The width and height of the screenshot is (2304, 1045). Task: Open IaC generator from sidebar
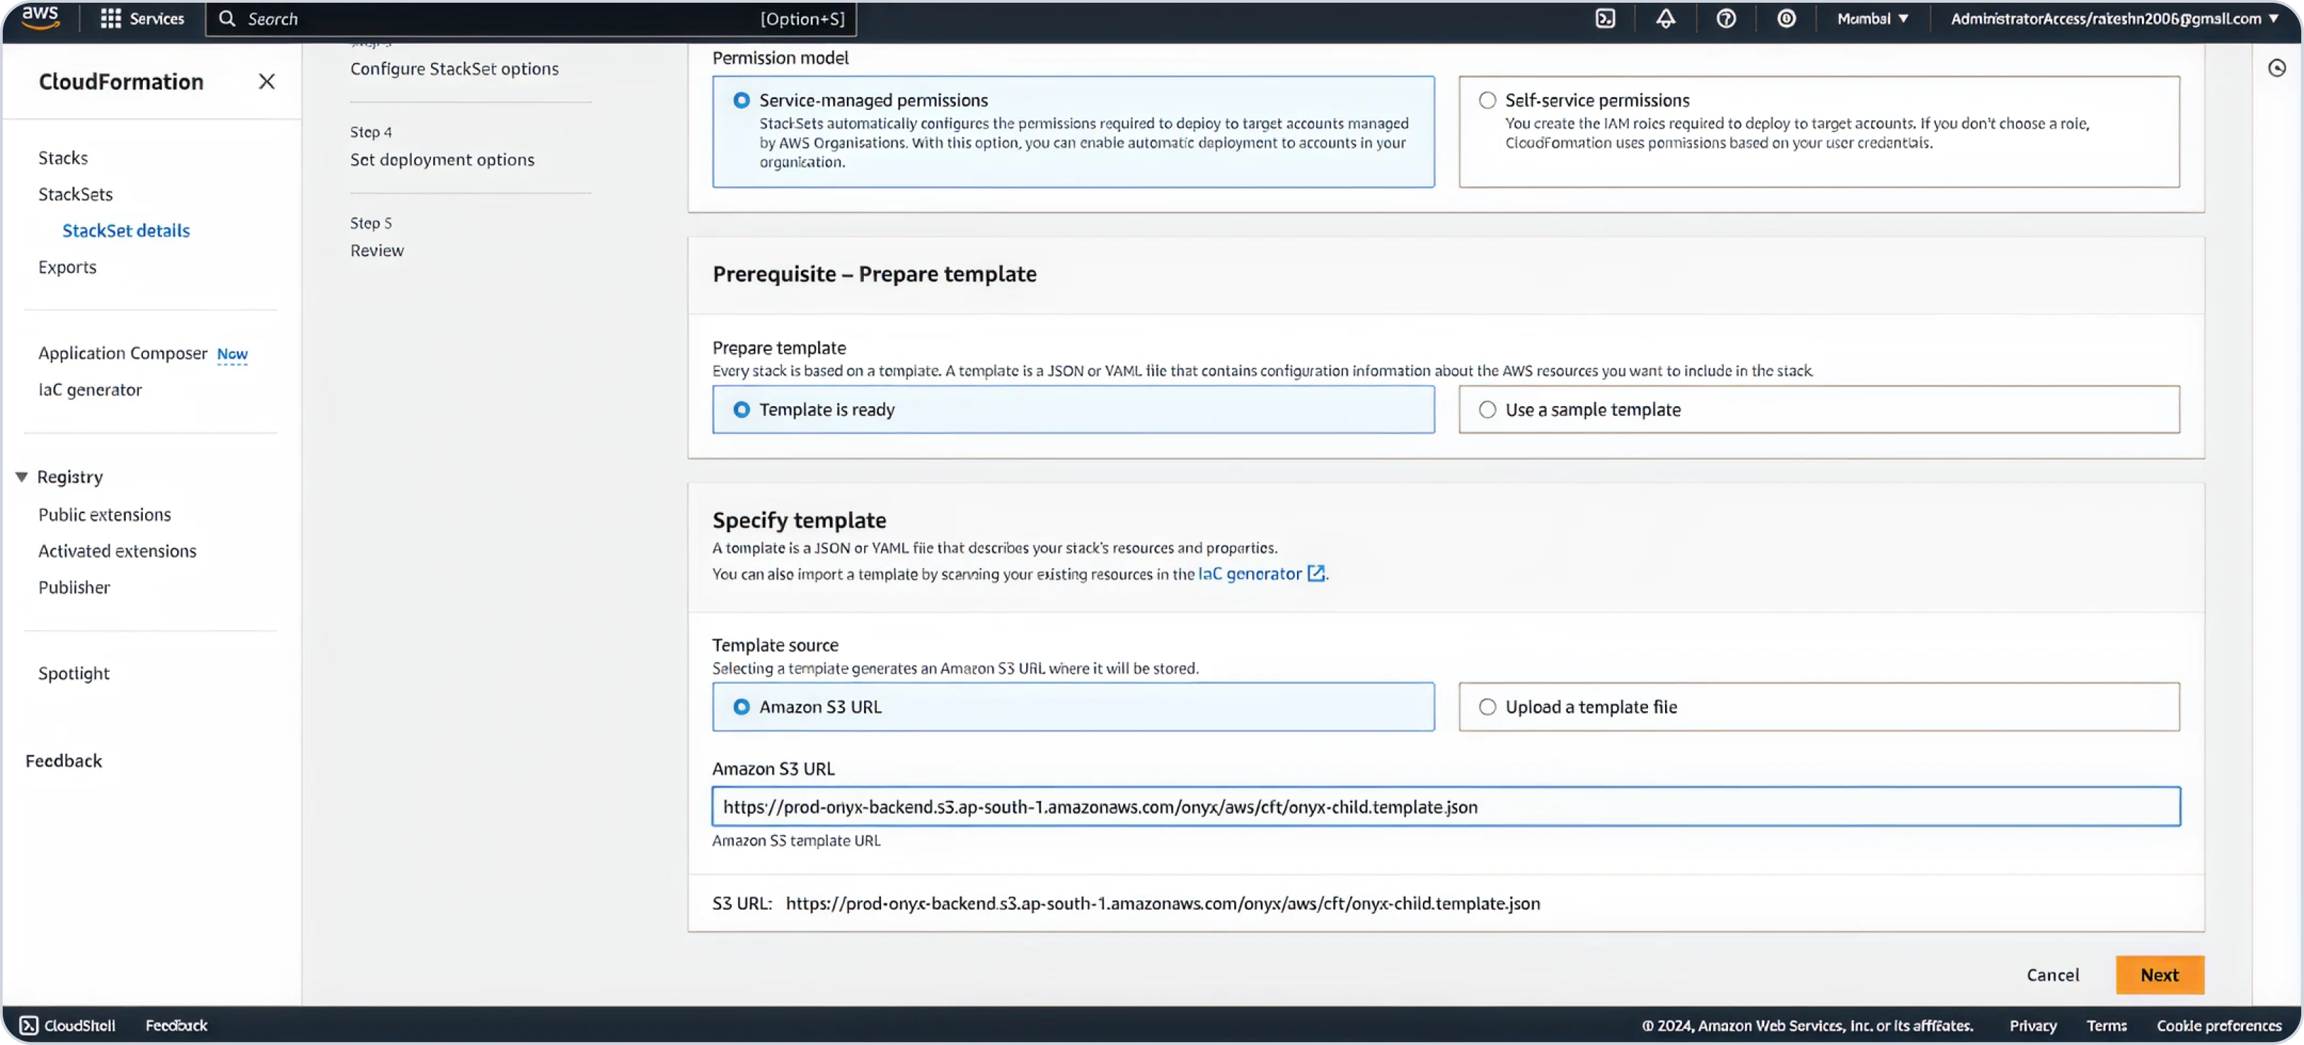[x=90, y=390]
